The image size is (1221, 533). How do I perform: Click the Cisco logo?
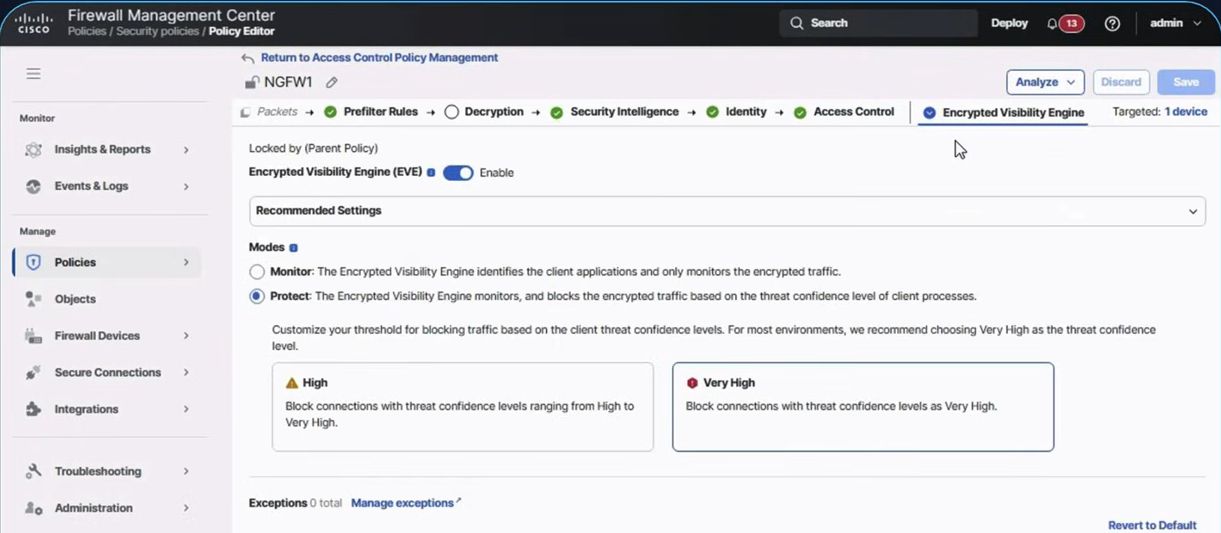click(35, 23)
